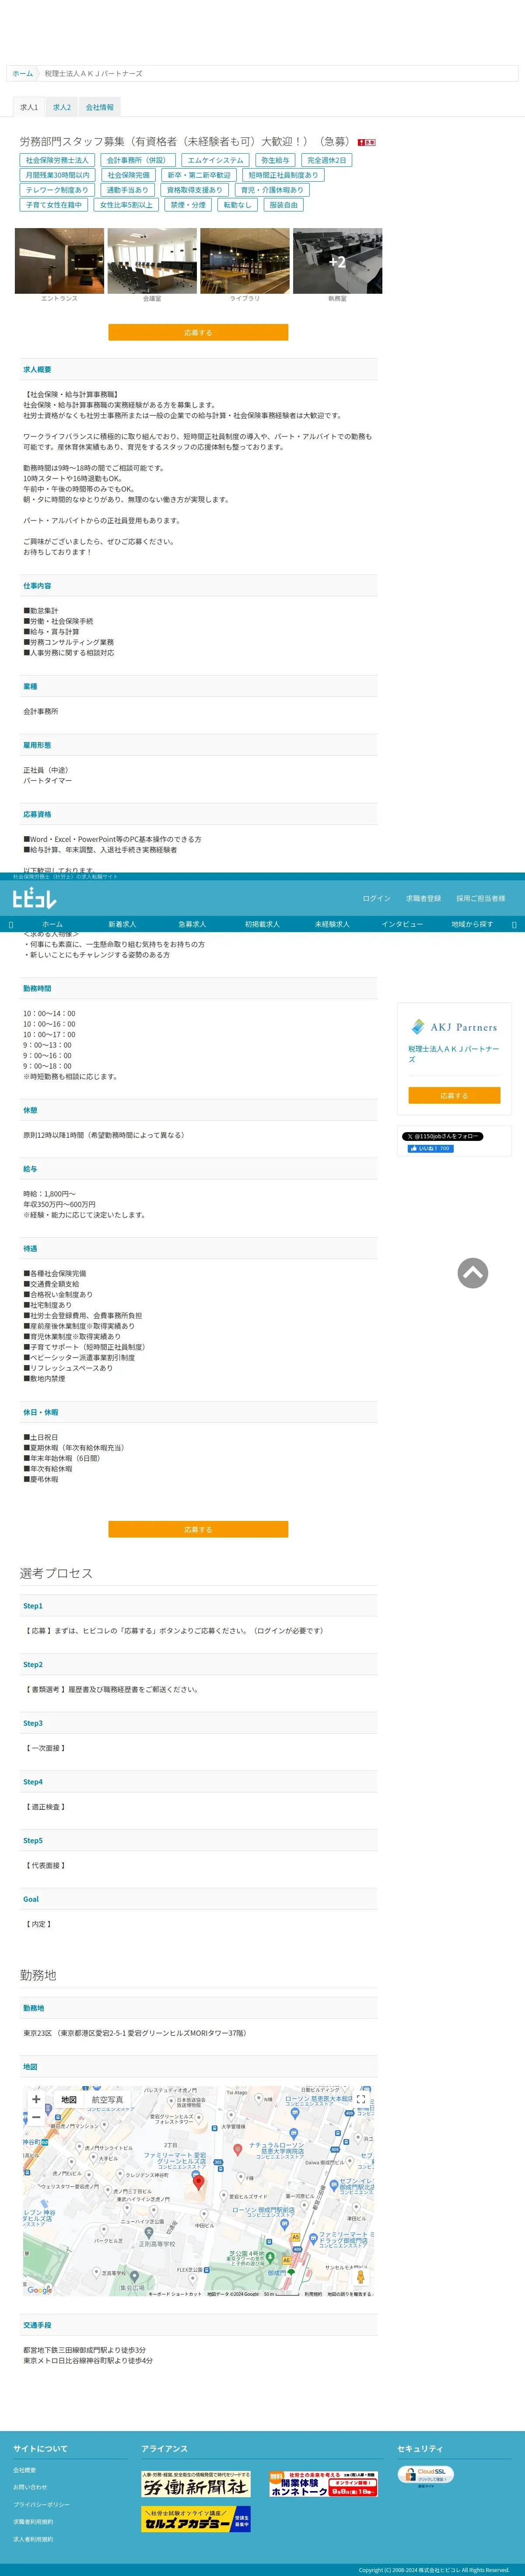Click the top orange 応募する button
Screen dimensions: 525x2576
pos(198,332)
